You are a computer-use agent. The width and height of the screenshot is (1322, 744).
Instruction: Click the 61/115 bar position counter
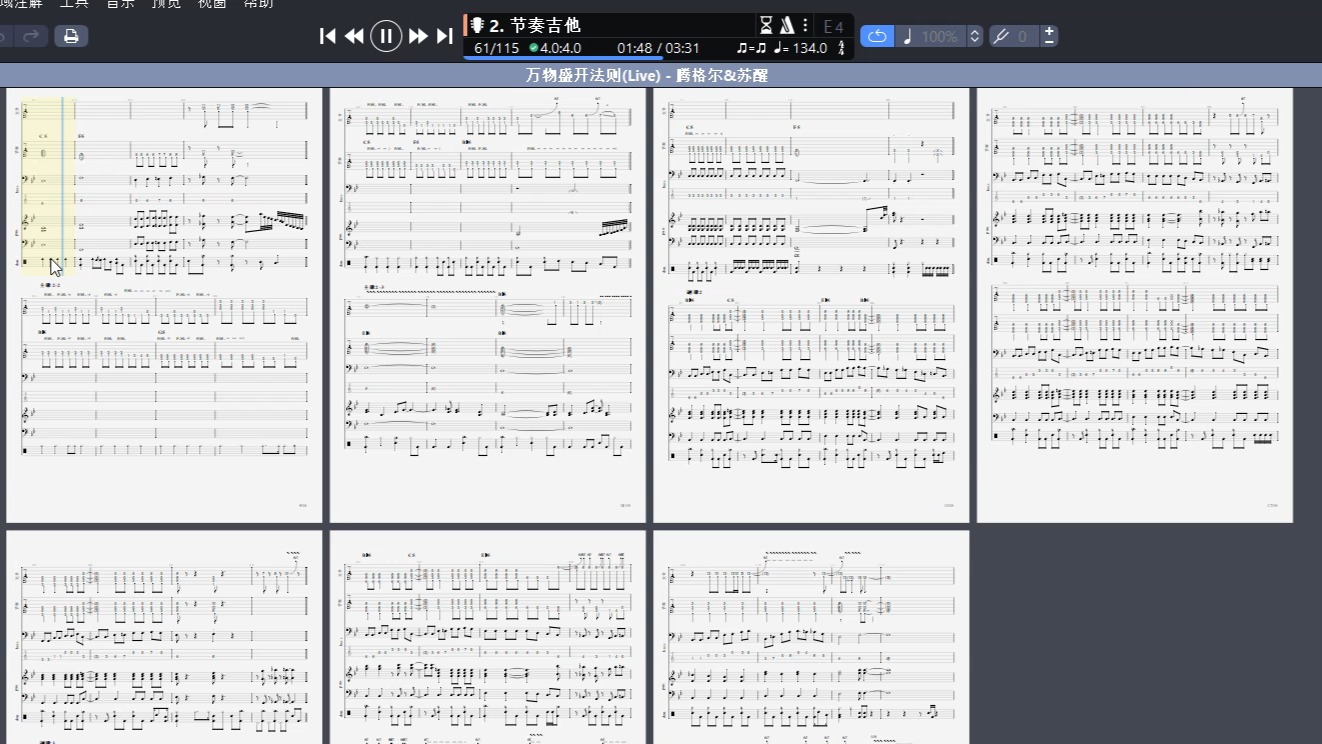point(496,48)
